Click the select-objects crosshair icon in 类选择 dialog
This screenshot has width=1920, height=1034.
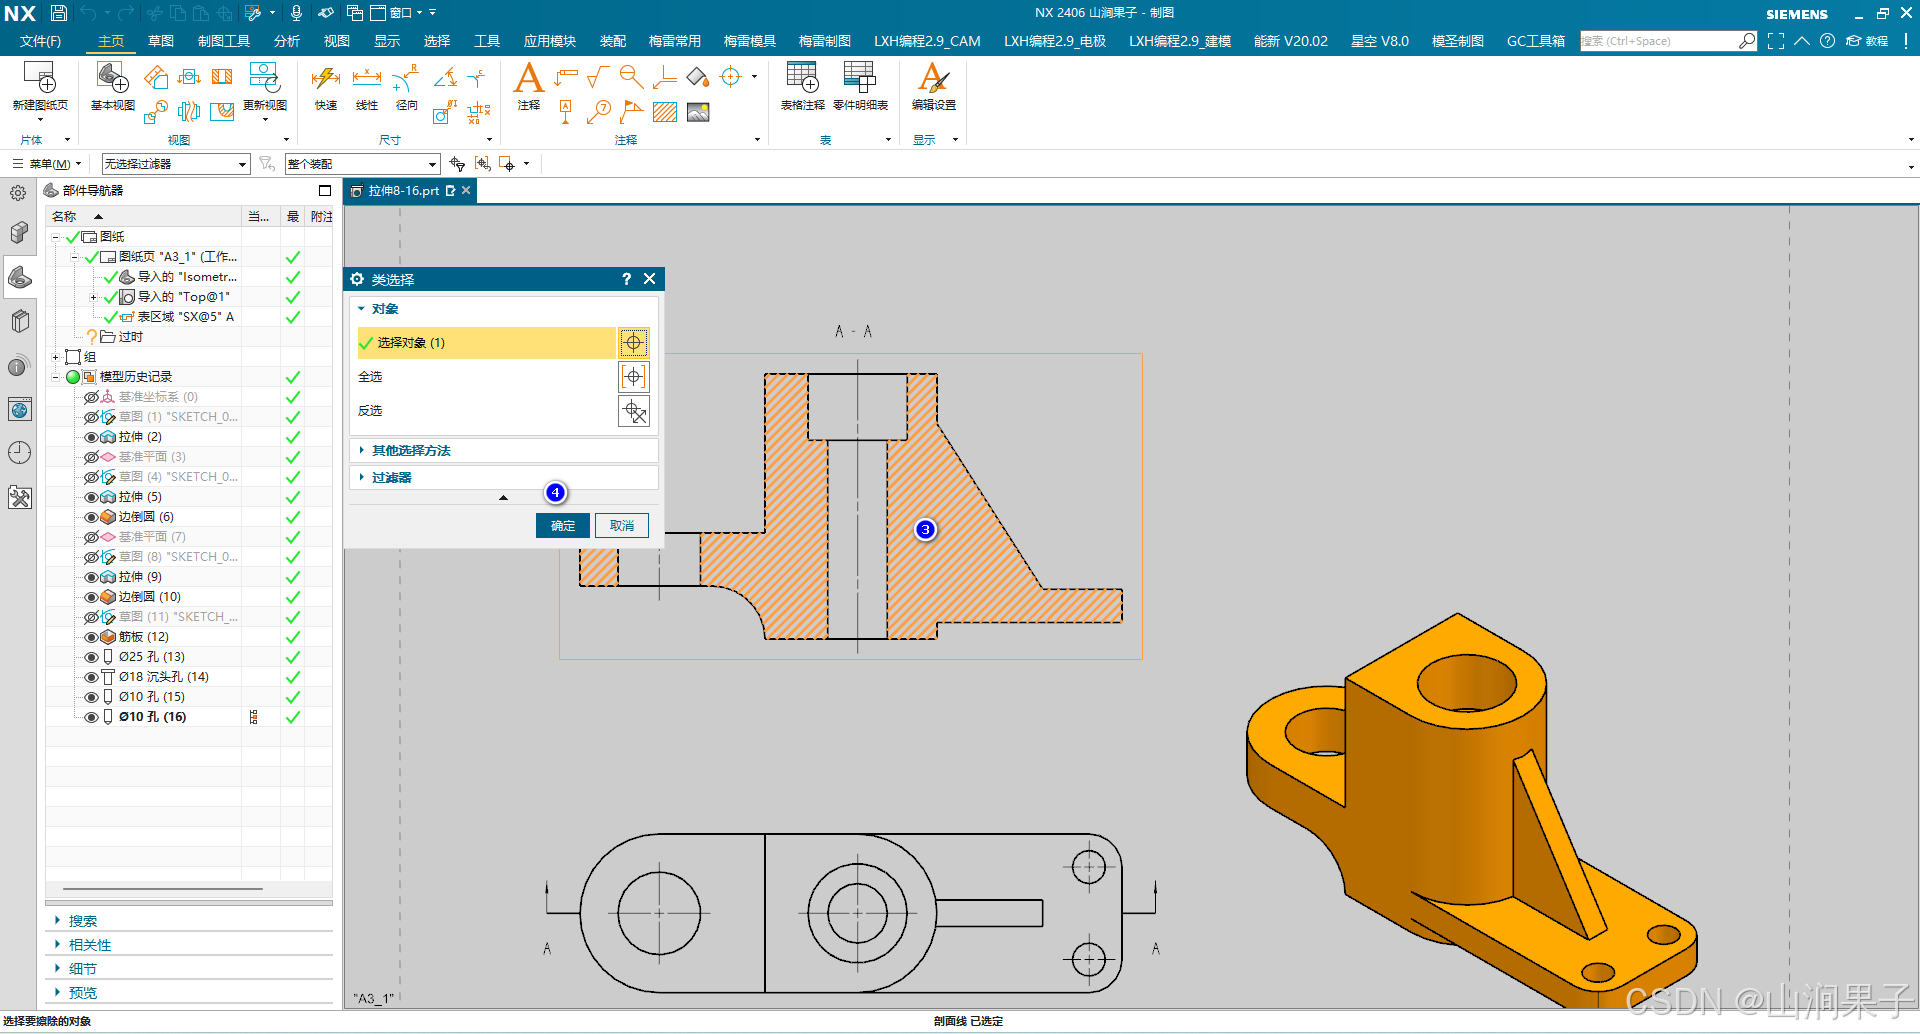pyautogui.click(x=633, y=343)
